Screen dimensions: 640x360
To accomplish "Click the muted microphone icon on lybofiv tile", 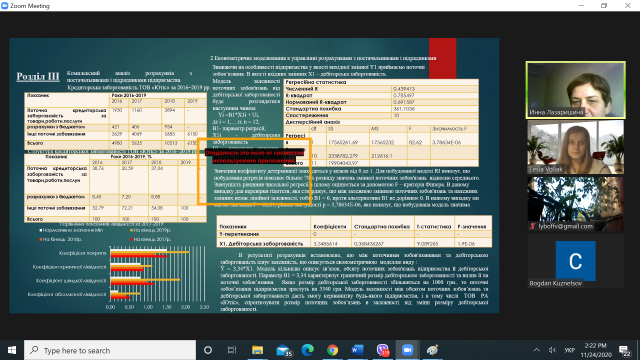I will pyautogui.click(x=532, y=226).
